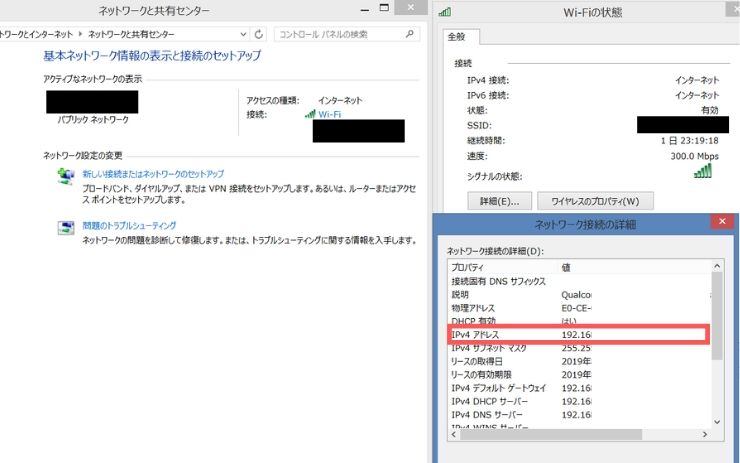Click the left arrow of the horizontal scrollbar
This screenshot has width=740, height=463.
point(454,434)
